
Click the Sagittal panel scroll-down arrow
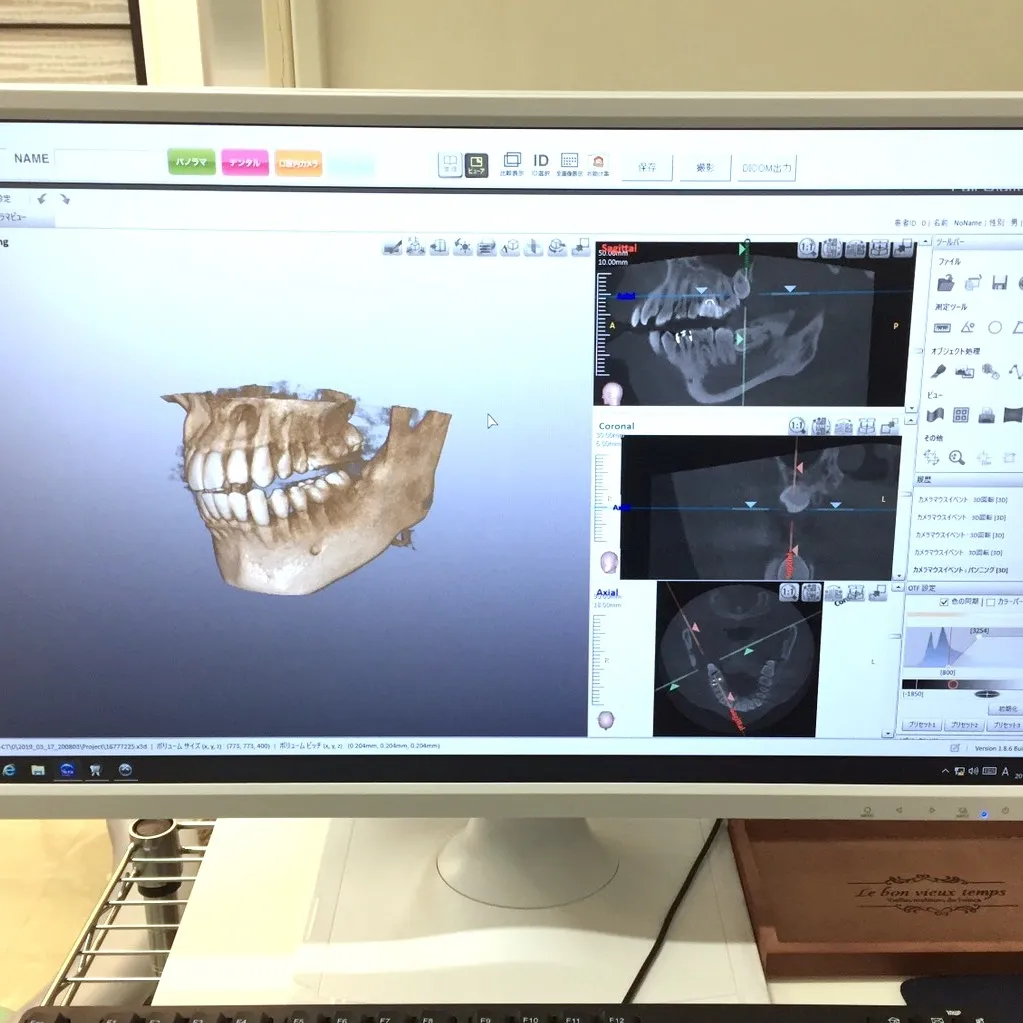(x=911, y=407)
